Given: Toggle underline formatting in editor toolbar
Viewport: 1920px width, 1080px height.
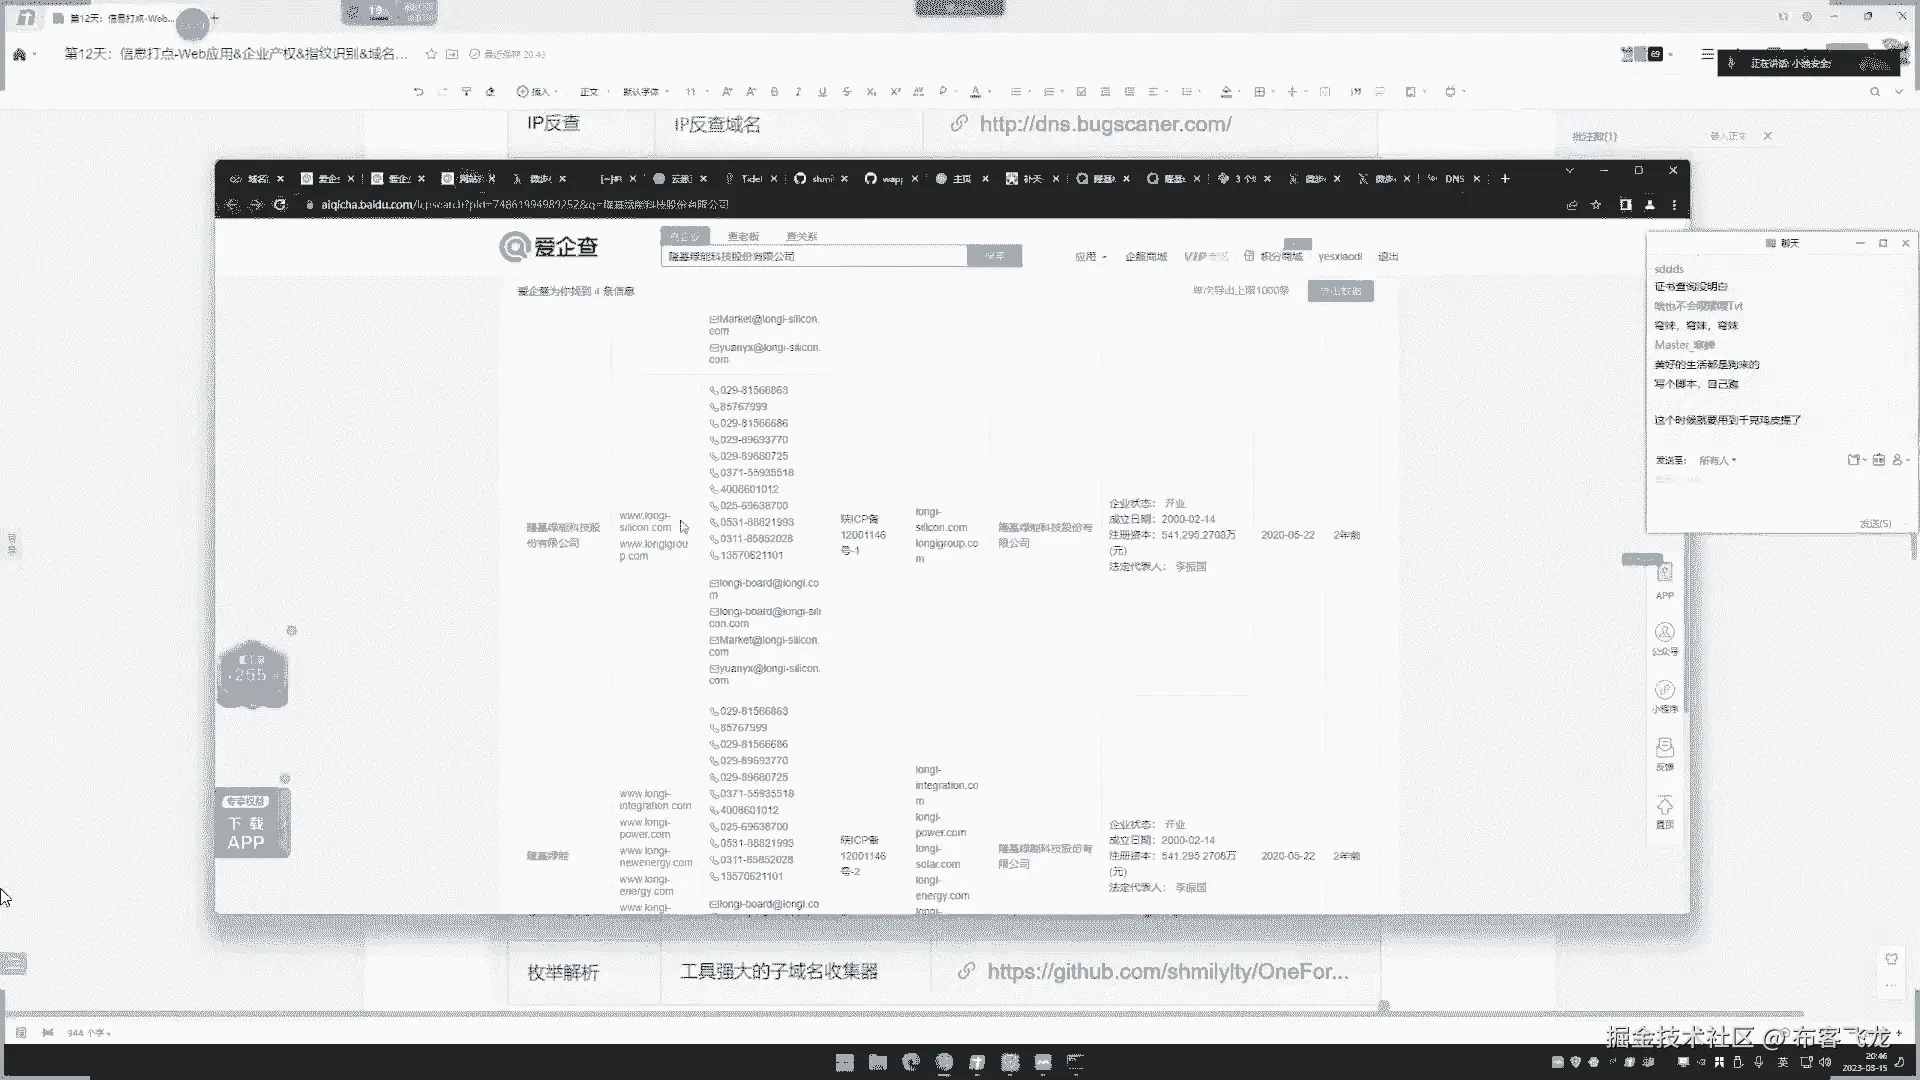Looking at the screenshot, I should (822, 92).
